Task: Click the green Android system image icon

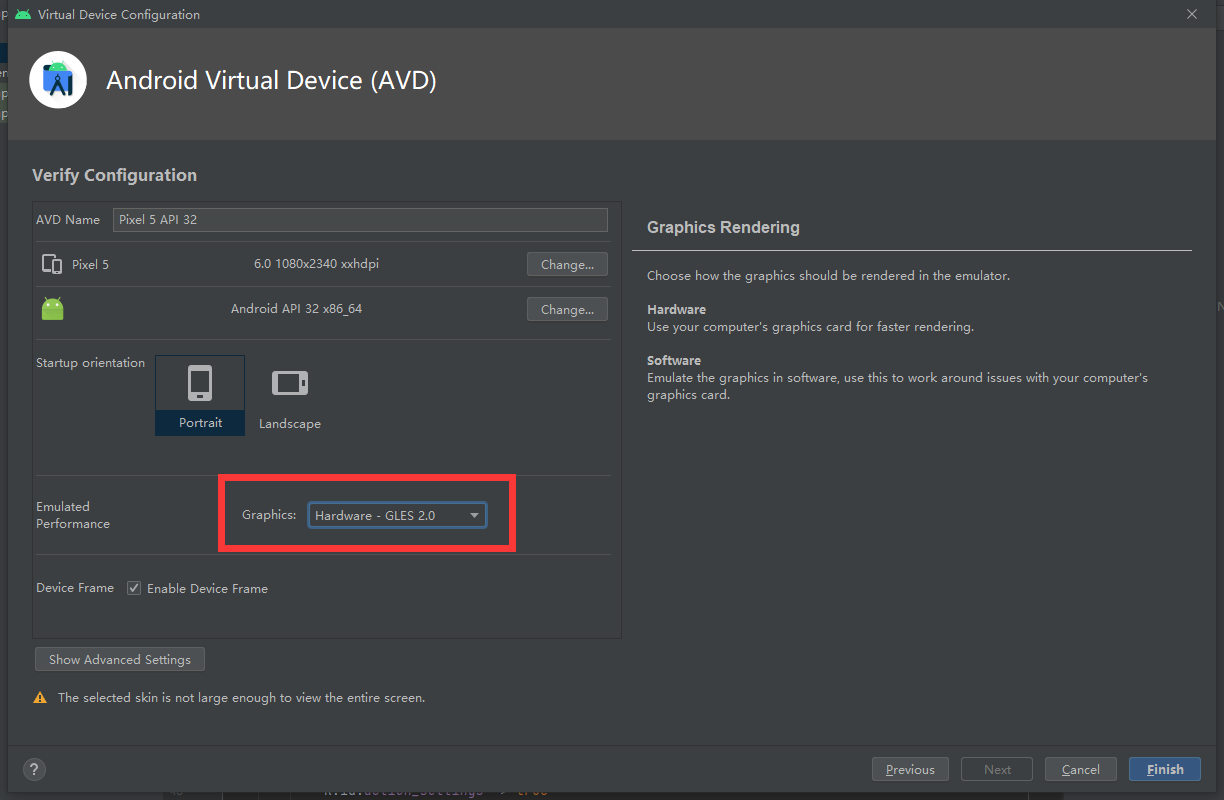Action: pyautogui.click(x=53, y=309)
